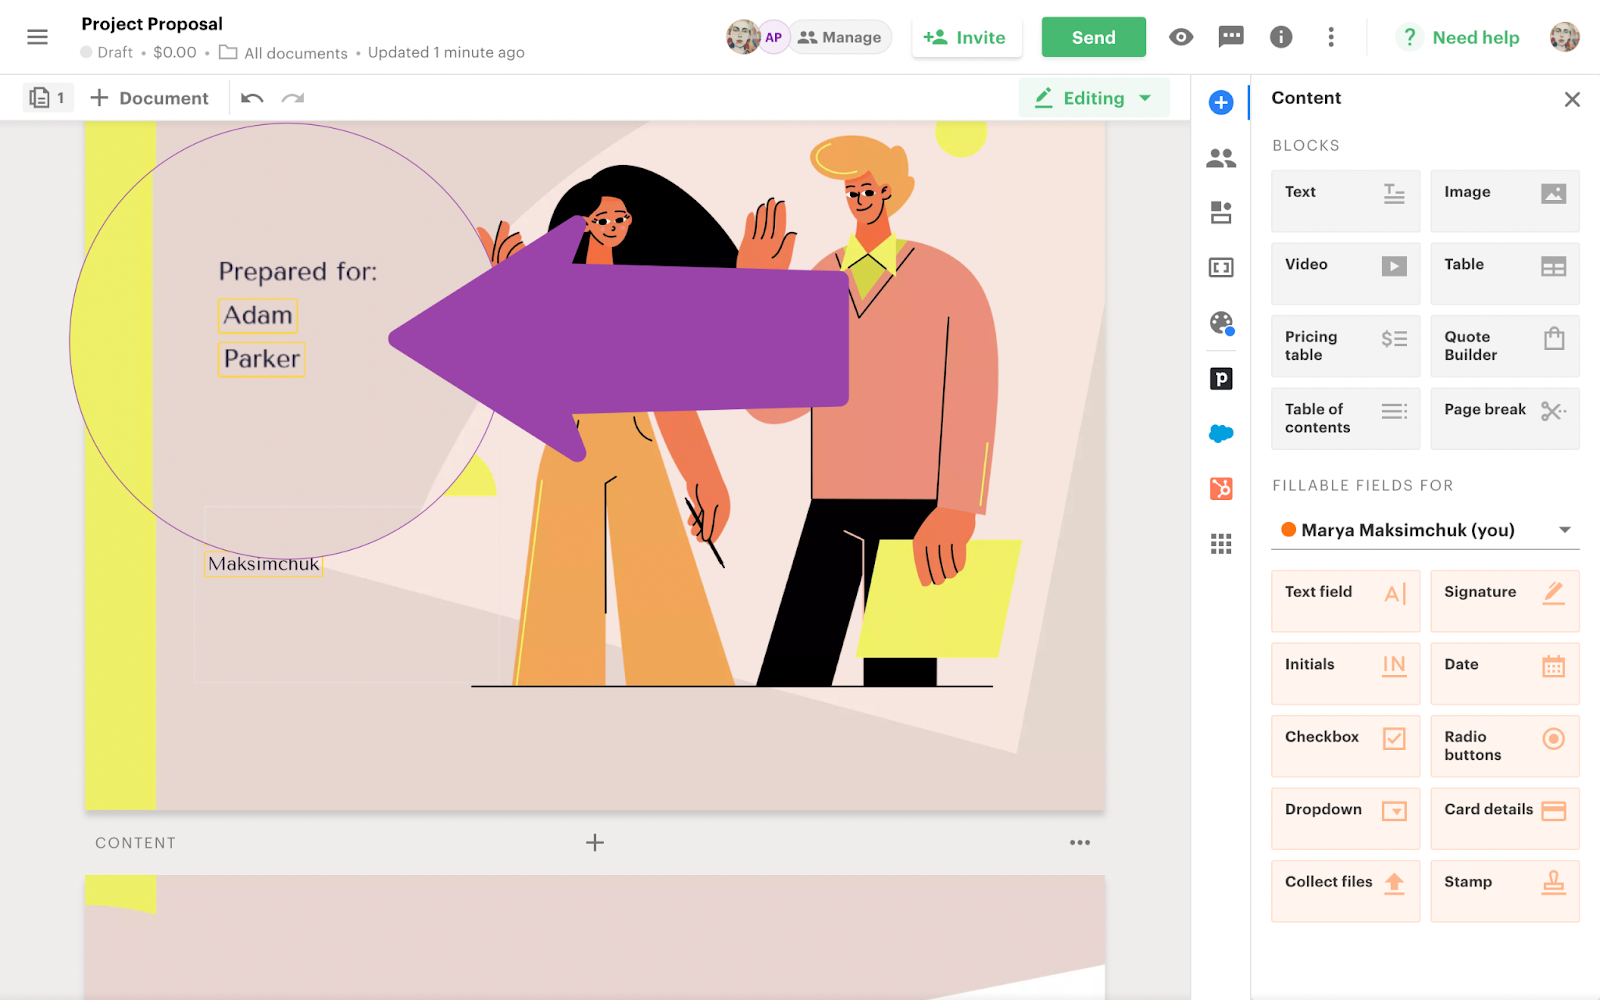This screenshot has height=1000, width=1600.
Task: Open the three-dot more options menu
Action: click(x=1331, y=37)
